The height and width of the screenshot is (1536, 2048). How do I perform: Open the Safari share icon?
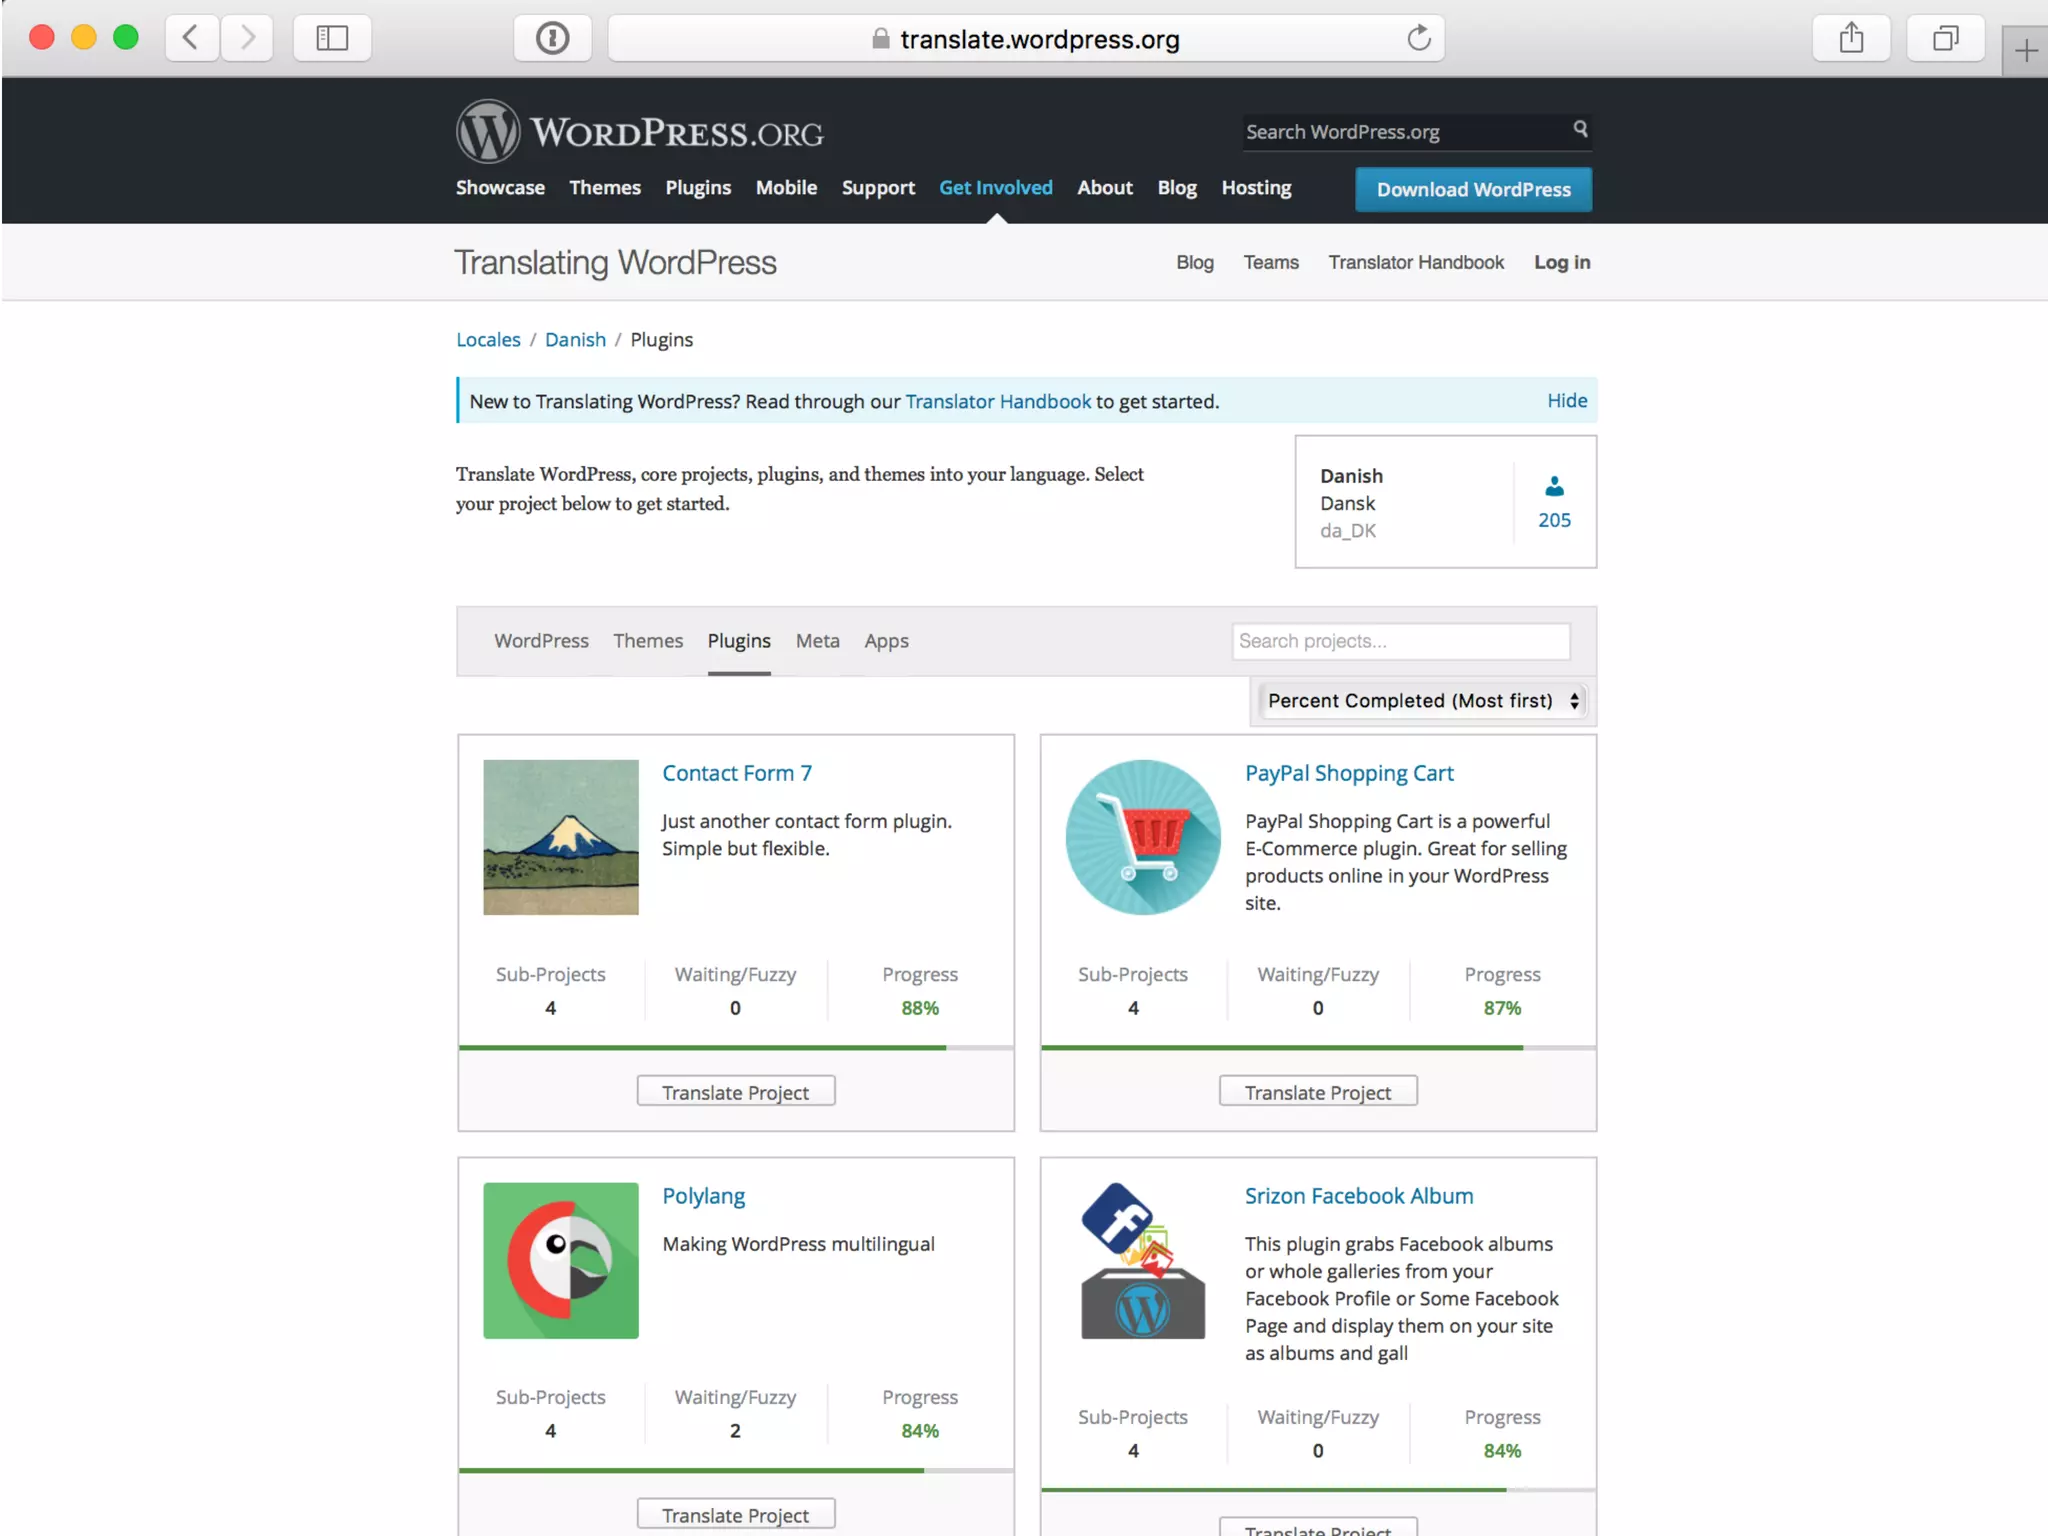(1851, 39)
